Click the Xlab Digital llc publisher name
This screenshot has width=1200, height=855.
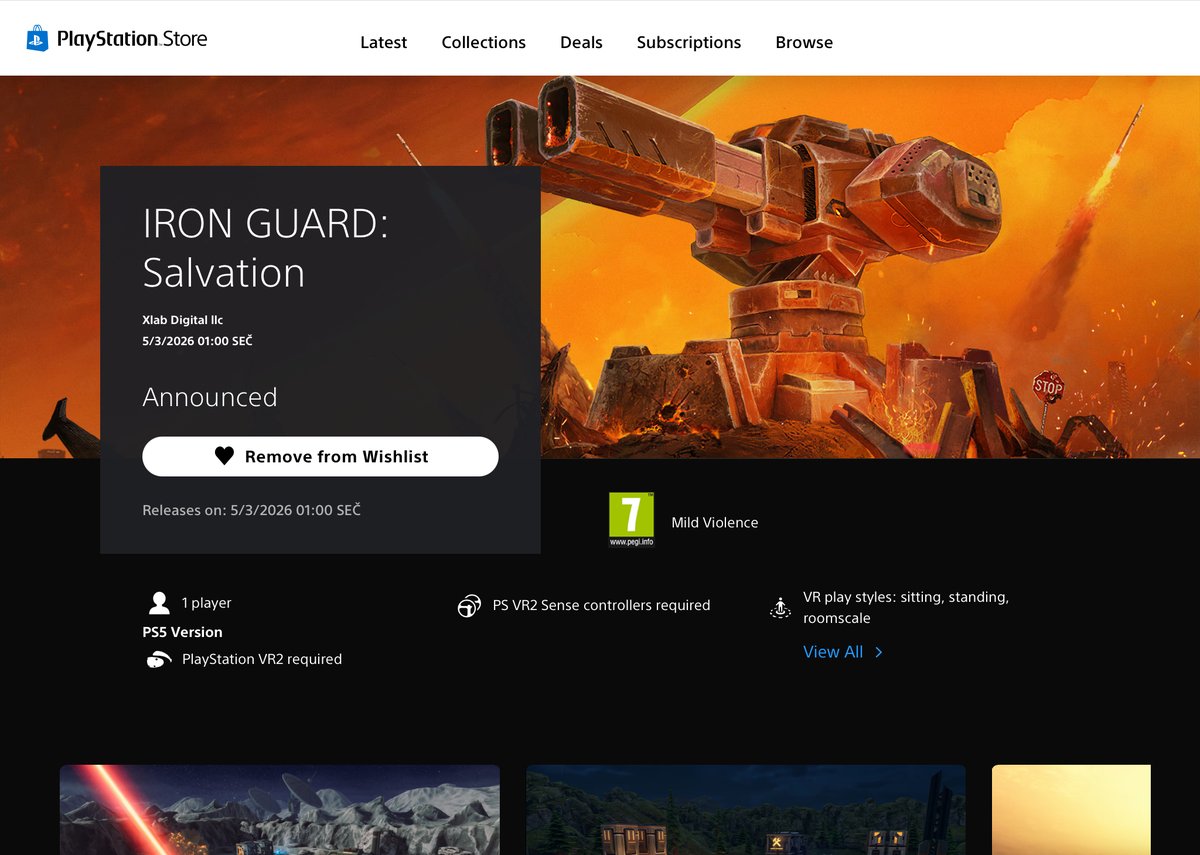183,320
